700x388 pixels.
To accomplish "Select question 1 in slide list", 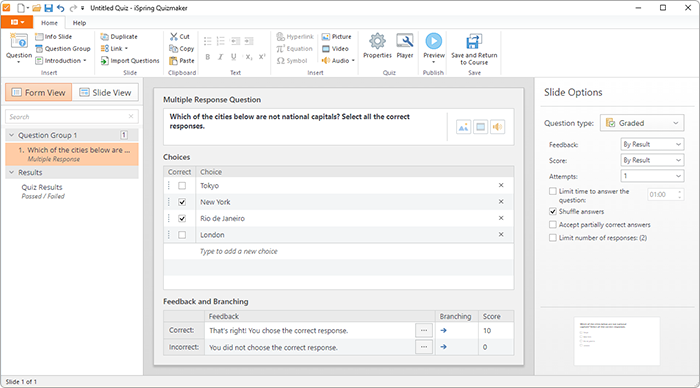I will (x=72, y=154).
